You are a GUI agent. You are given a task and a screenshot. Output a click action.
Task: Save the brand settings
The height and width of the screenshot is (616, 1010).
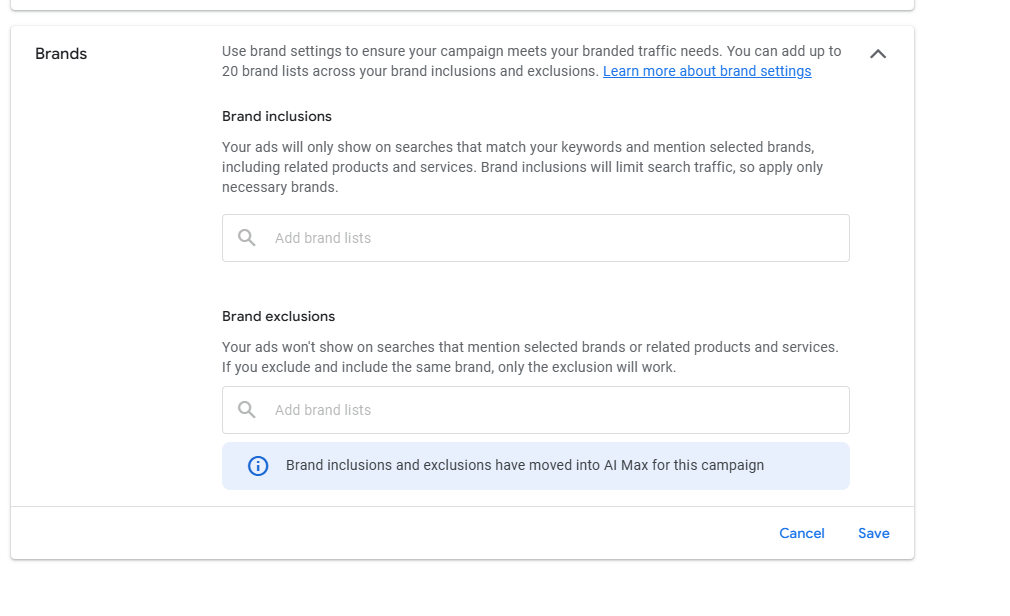click(873, 533)
